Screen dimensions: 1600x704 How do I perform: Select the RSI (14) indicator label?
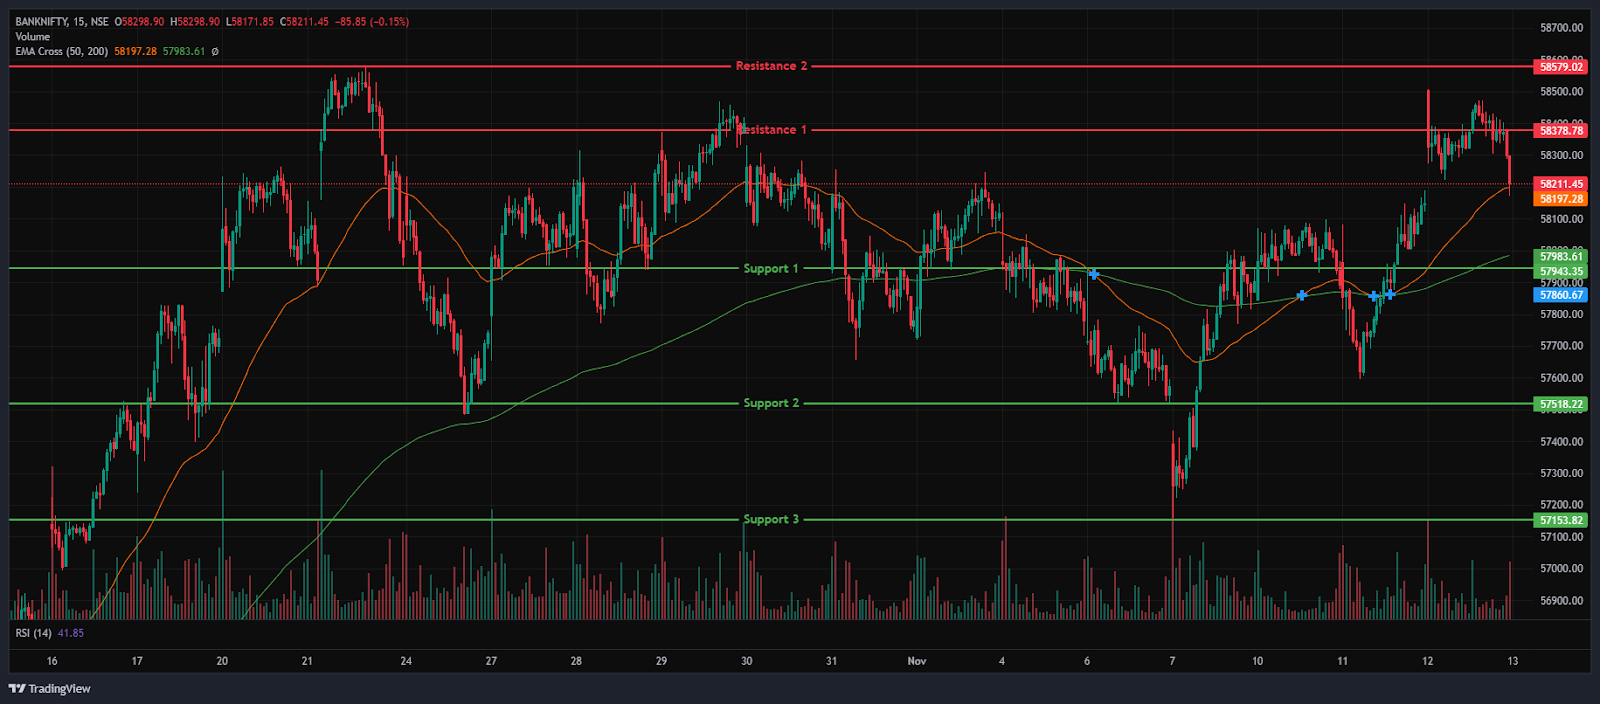[34, 633]
